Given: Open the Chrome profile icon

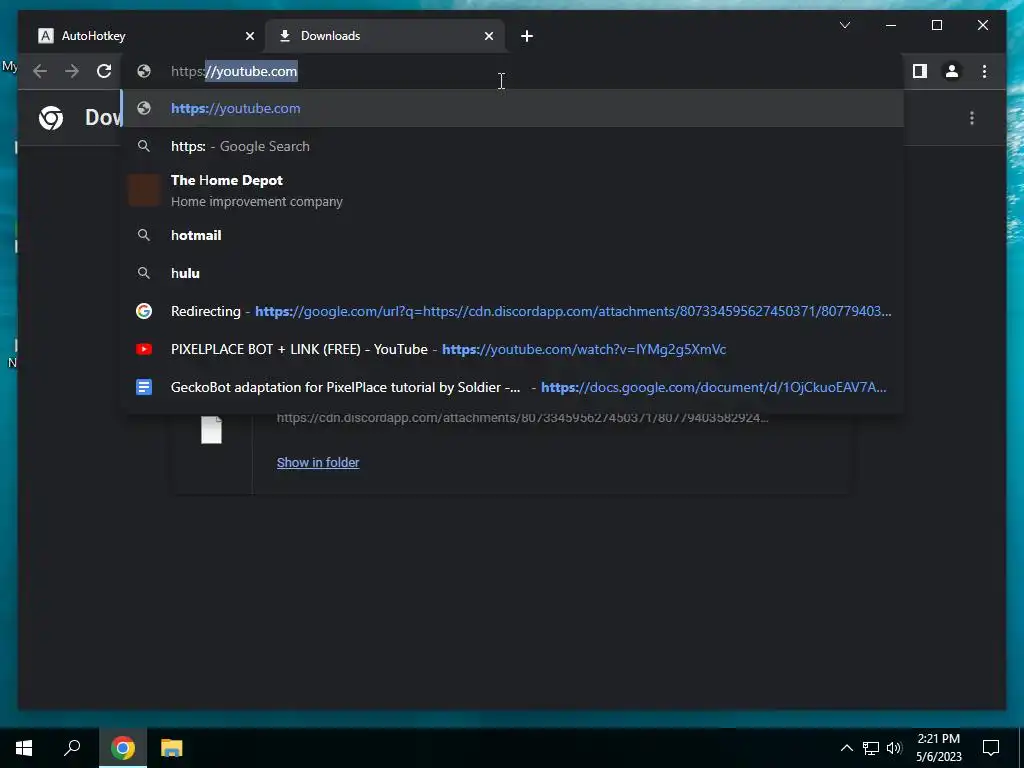Looking at the screenshot, I should [952, 71].
